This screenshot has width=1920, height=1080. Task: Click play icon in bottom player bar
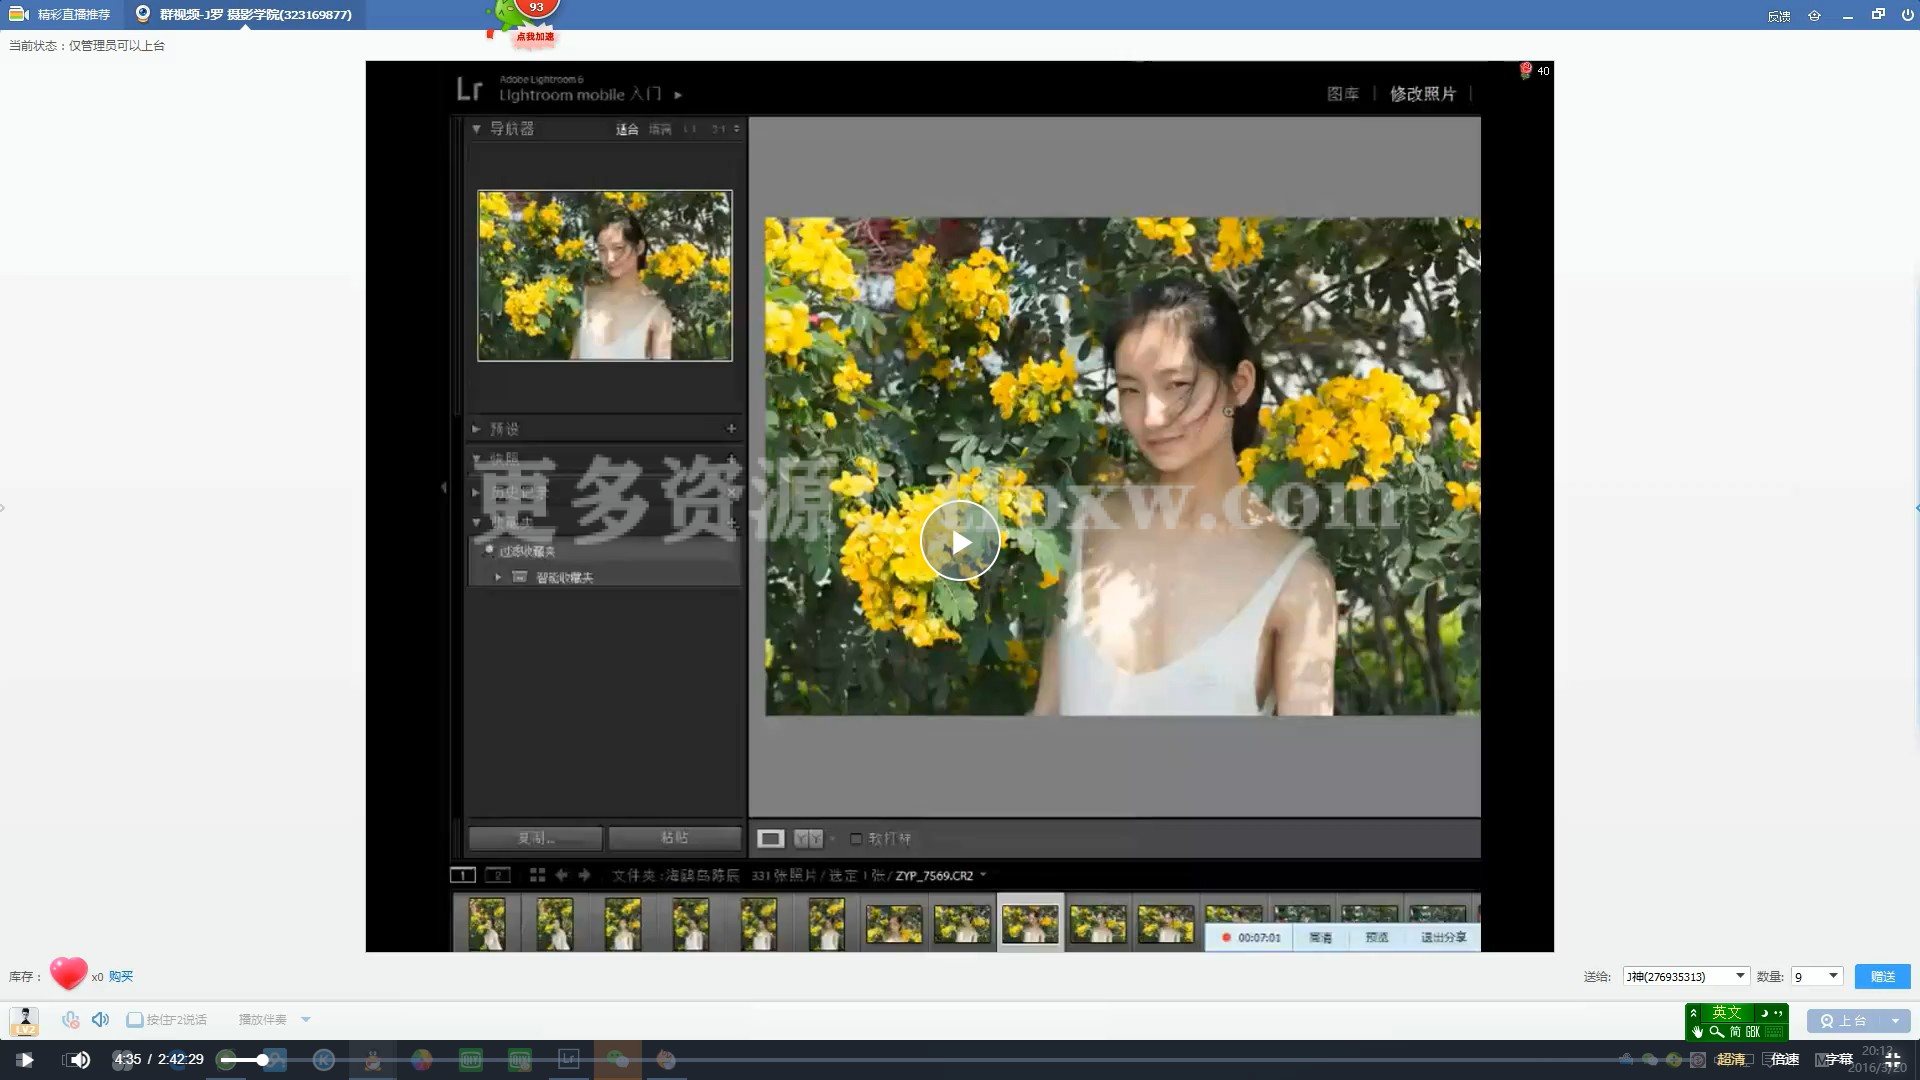[25, 1059]
